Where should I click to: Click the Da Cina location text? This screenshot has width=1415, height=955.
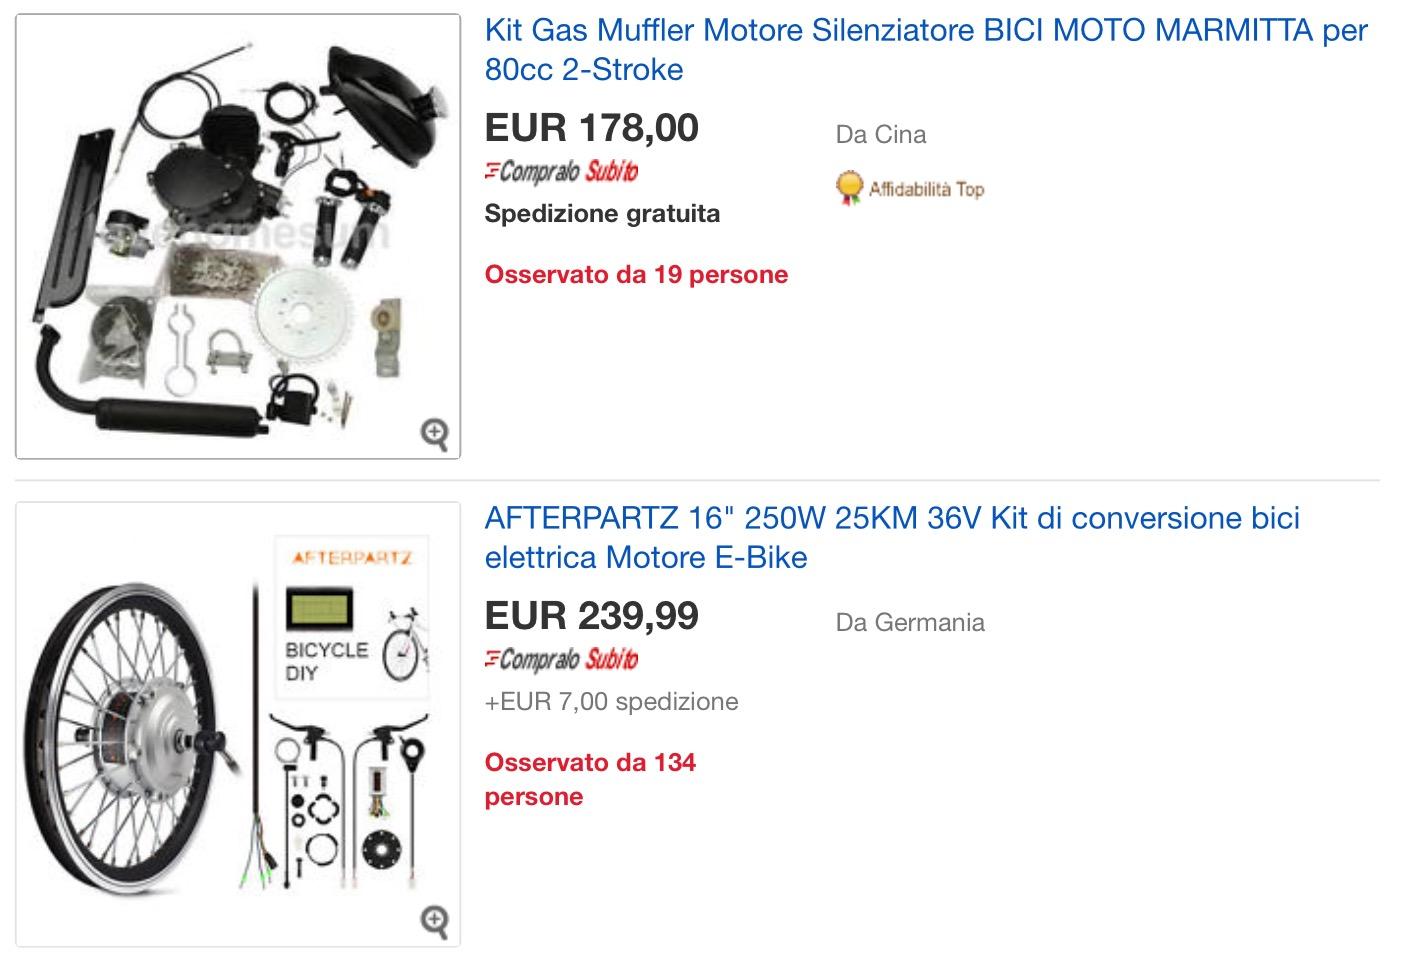point(881,134)
